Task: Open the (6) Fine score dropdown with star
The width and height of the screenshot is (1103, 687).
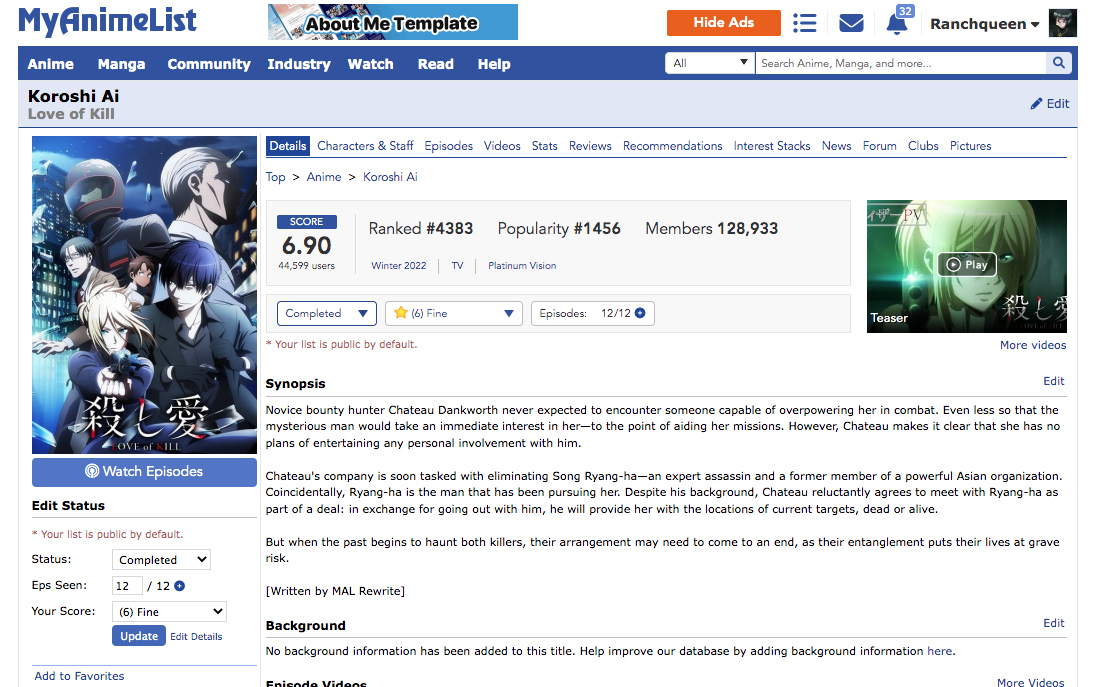Action: pyautogui.click(x=454, y=313)
